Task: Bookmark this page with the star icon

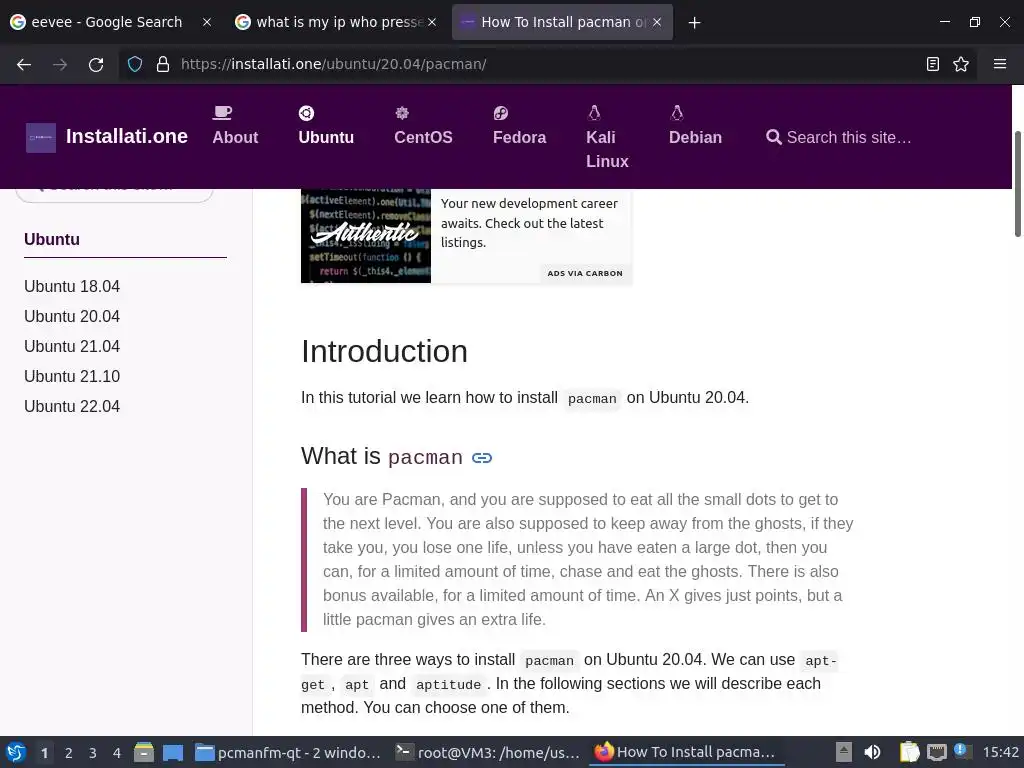Action: 961,64
